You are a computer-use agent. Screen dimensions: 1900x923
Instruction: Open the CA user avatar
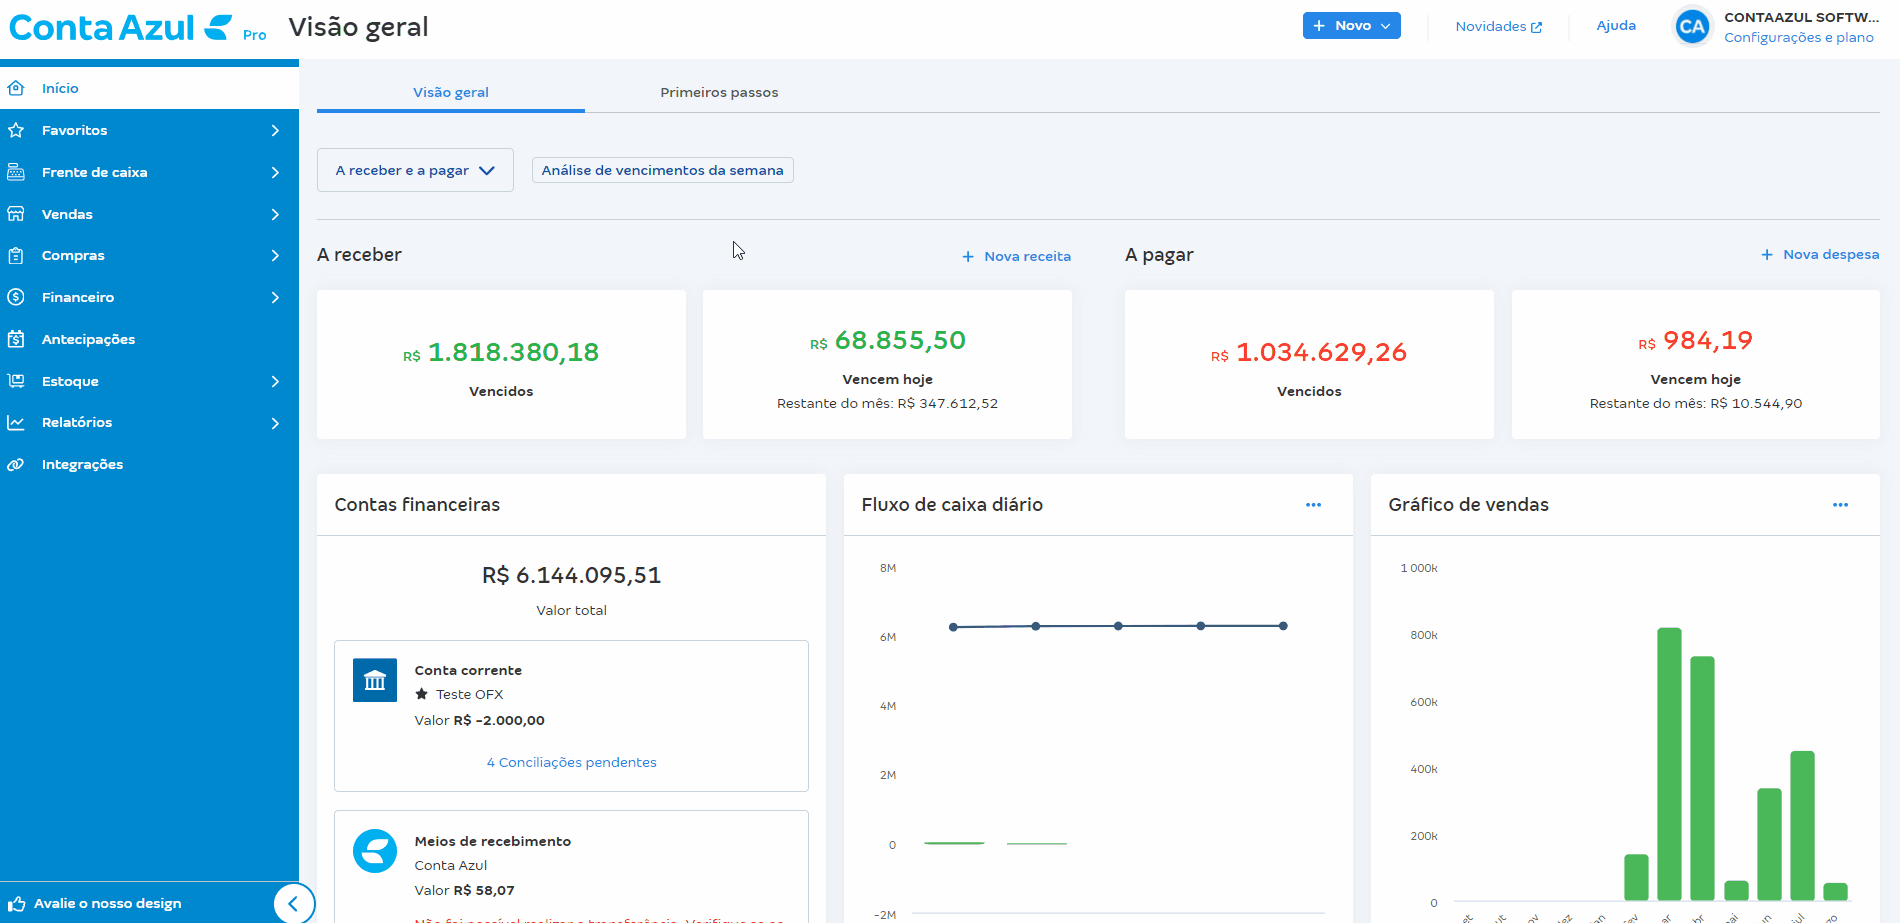point(1692,27)
